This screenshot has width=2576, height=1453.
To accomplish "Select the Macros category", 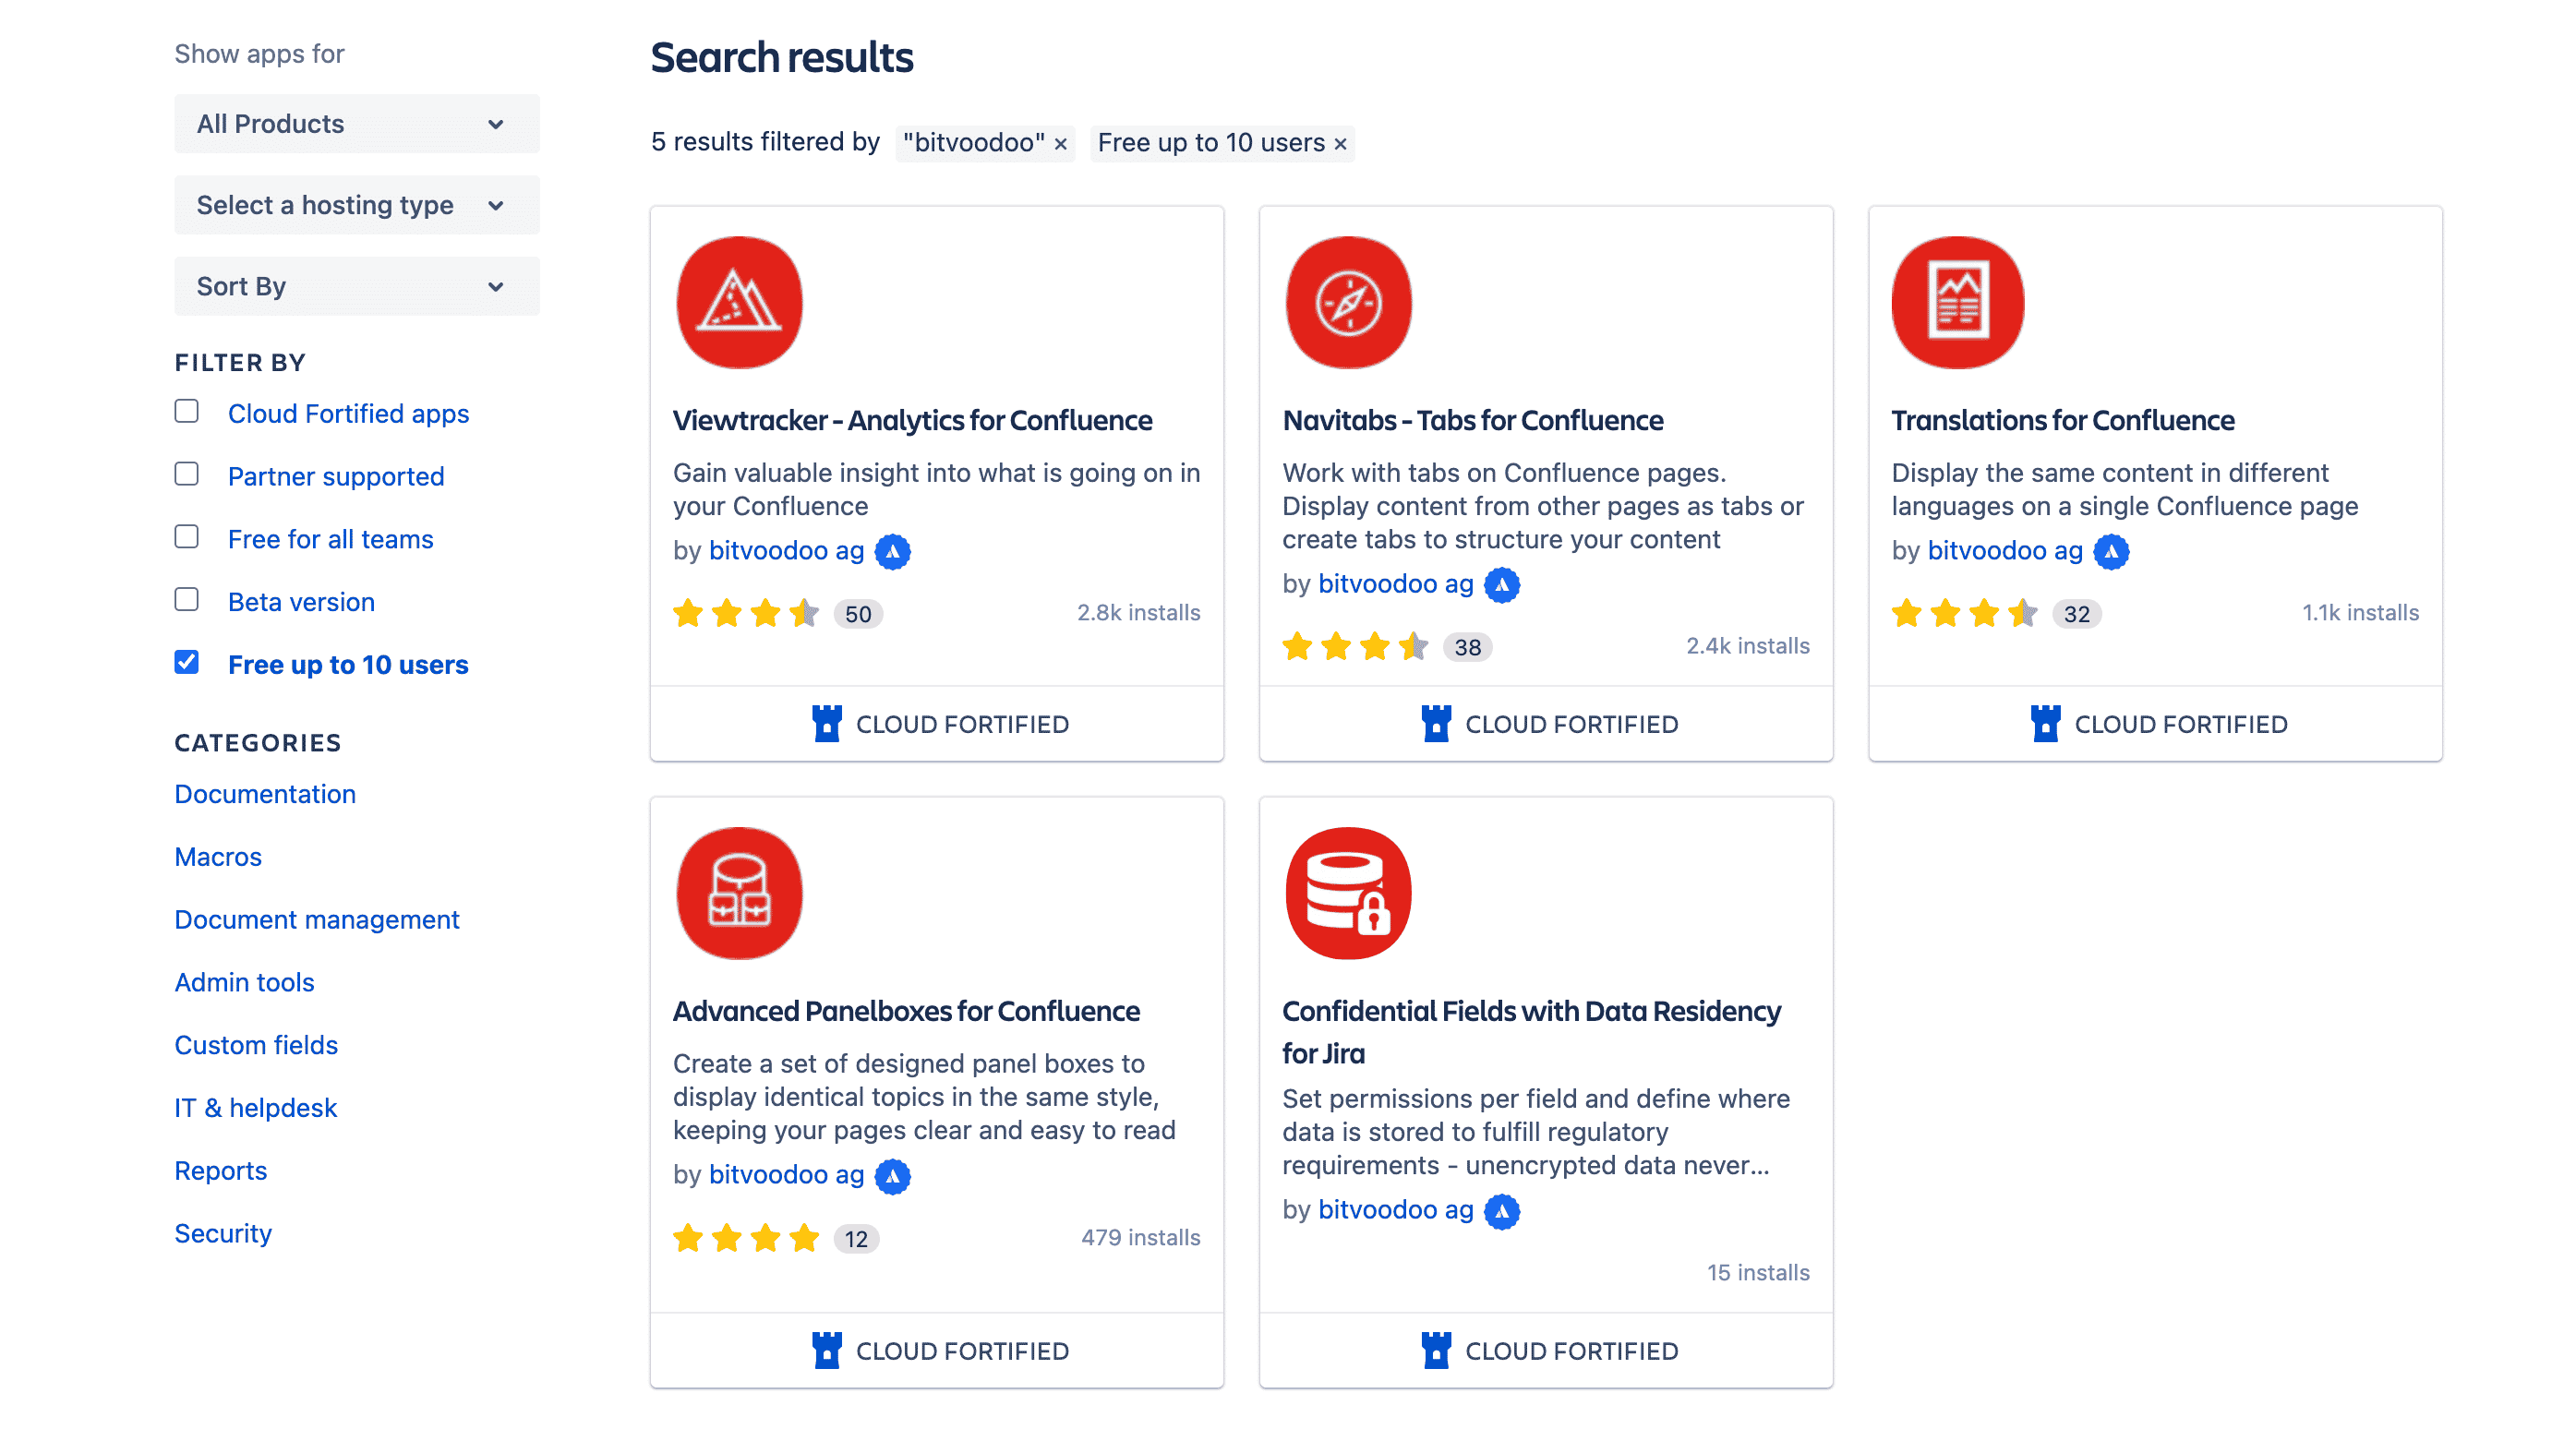I will tap(218, 856).
